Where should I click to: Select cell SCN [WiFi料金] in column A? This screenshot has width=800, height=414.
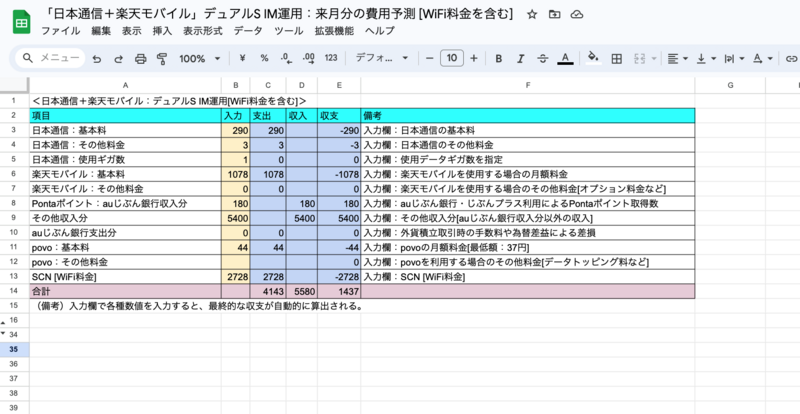(x=126, y=277)
